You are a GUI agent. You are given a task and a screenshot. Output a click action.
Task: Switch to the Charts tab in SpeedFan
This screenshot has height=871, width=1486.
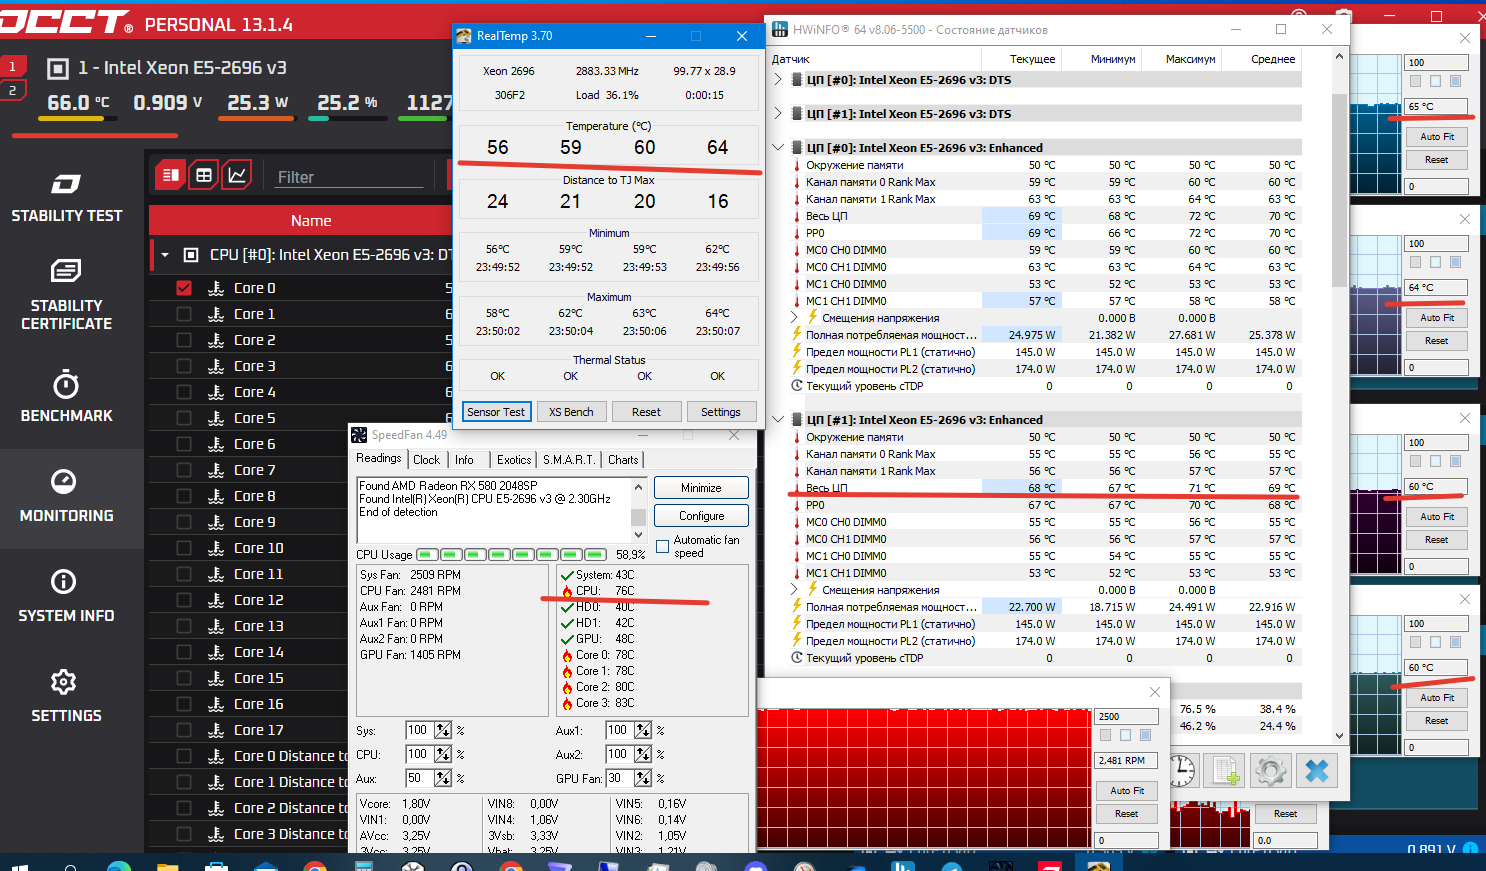click(x=623, y=460)
